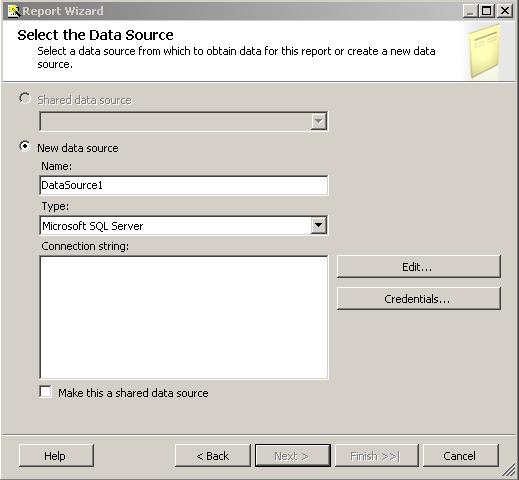Select the Shared data source radio option
The width and height of the screenshot is (519, 480).
point(25,98)
